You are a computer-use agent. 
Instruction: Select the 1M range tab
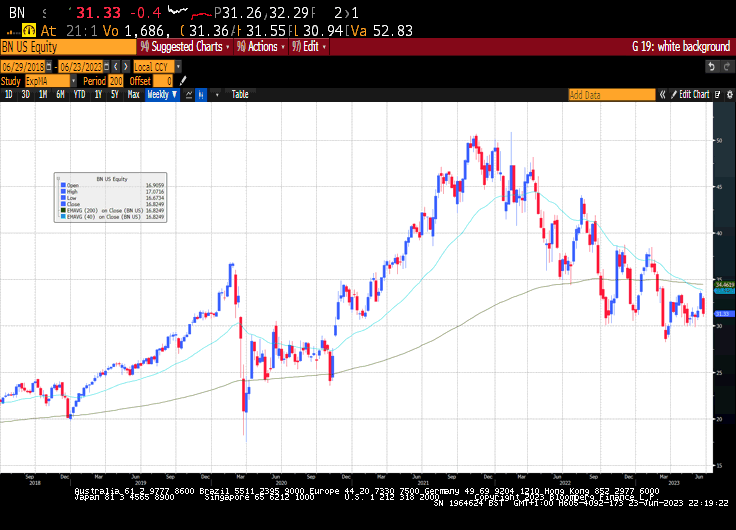pyautogui.click(x=43, y=94)
